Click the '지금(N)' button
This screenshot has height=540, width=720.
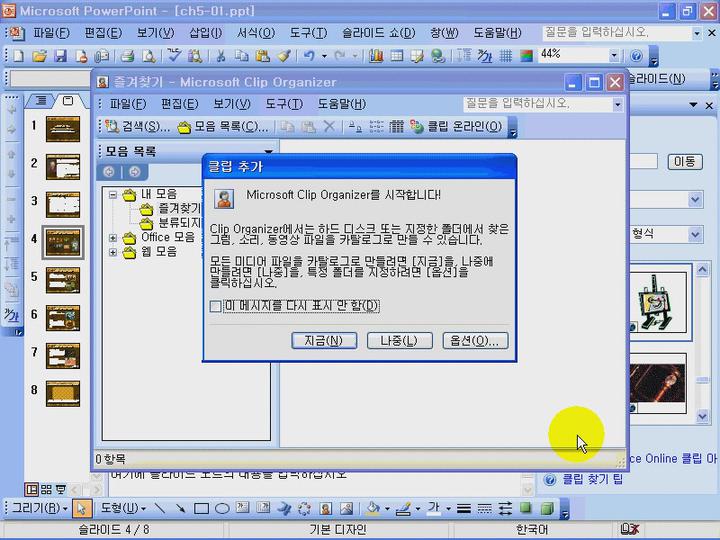click(x=324, y=341)
